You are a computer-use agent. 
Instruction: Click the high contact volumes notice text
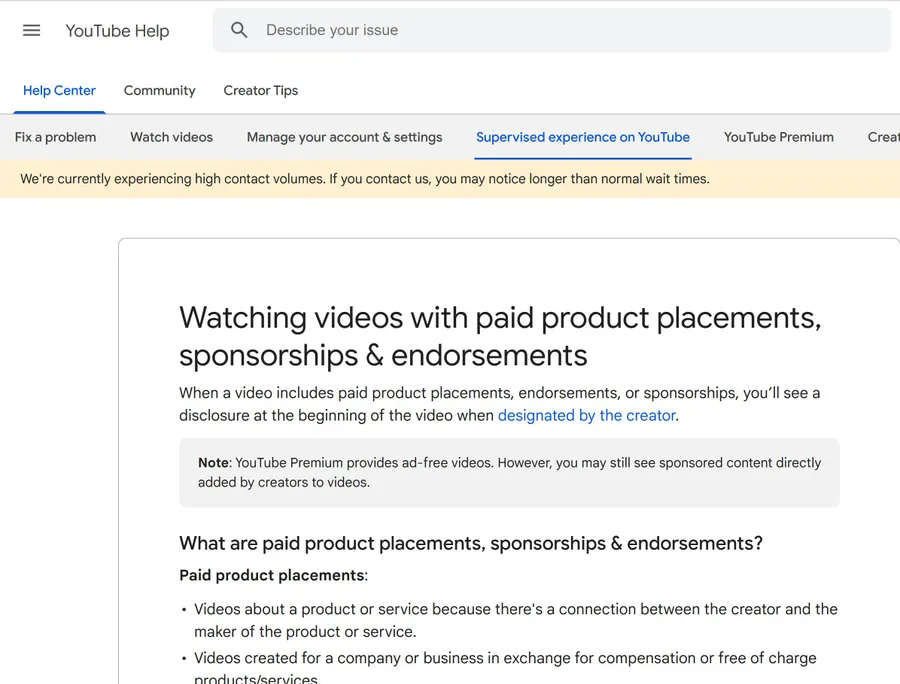(365, 179)
